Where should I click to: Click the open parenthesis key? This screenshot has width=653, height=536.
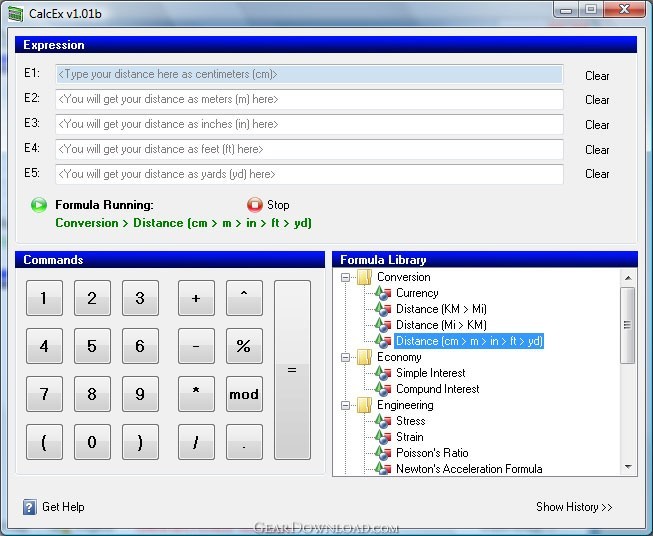pyautogui.click(x=44, y=442)
